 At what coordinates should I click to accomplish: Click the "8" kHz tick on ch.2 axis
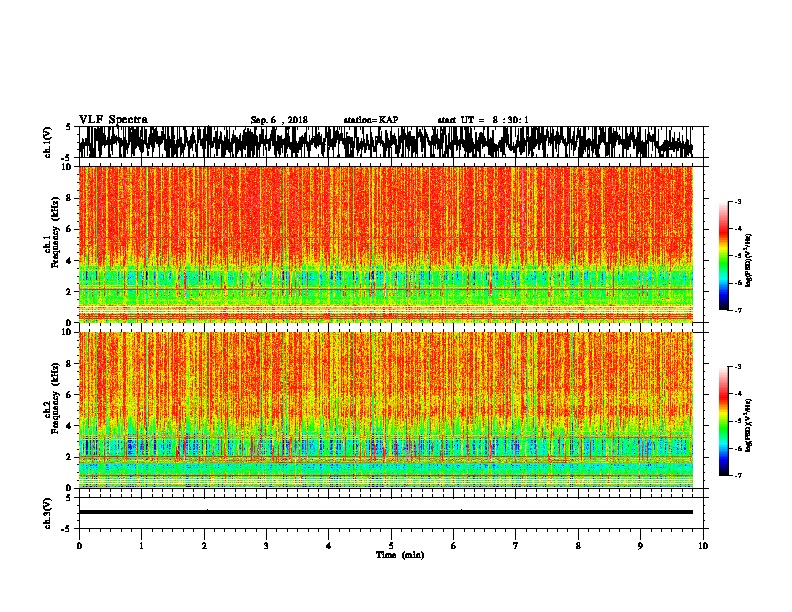(x=70, y=363)
